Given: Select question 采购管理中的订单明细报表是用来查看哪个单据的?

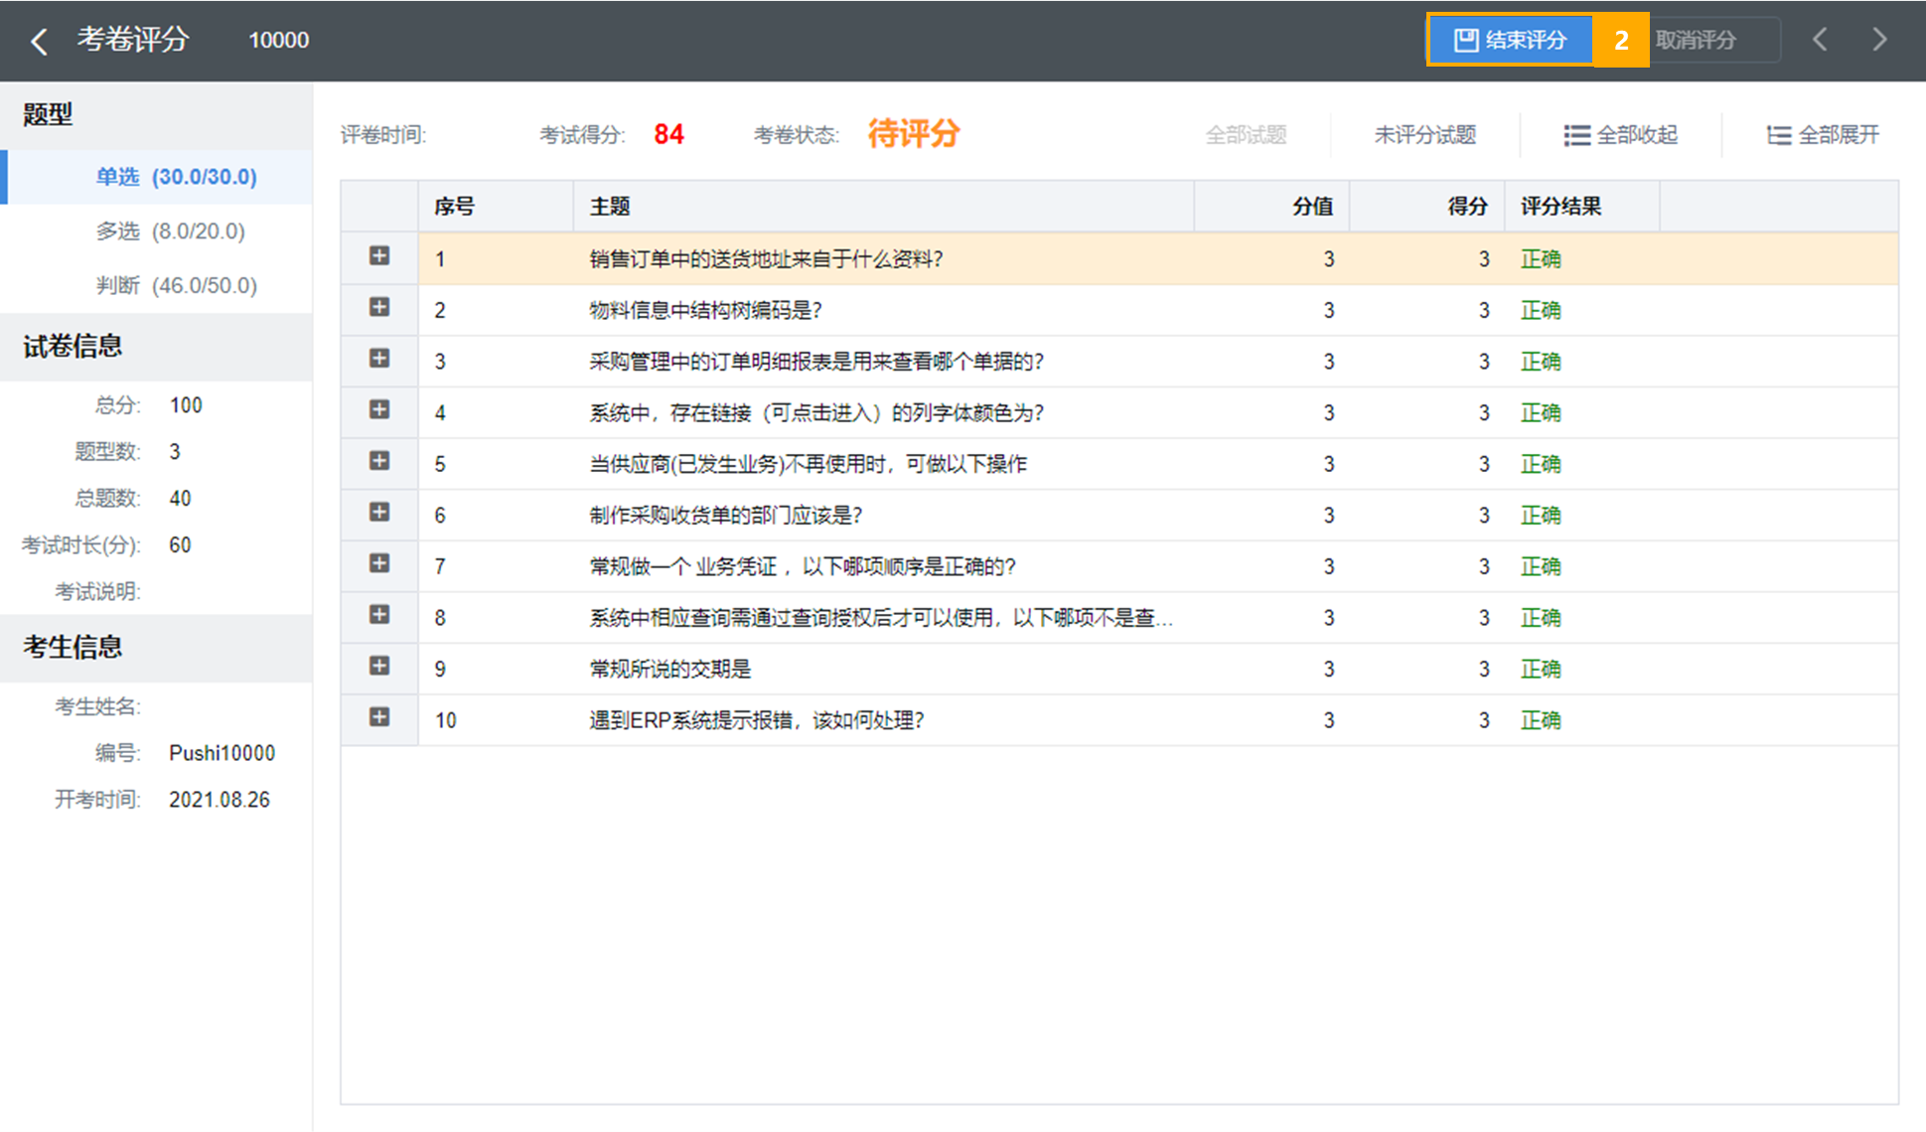Looking at the screenshot, I should click(817, 361).
